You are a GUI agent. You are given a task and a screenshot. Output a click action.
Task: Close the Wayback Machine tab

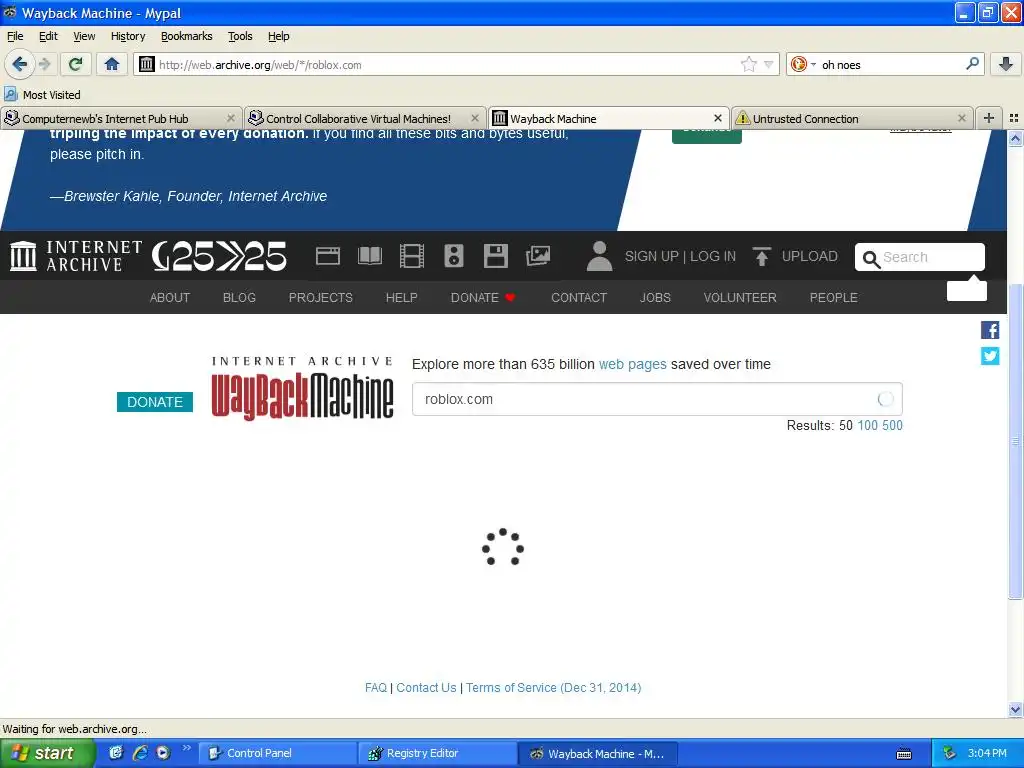click(x=718, y=118)
